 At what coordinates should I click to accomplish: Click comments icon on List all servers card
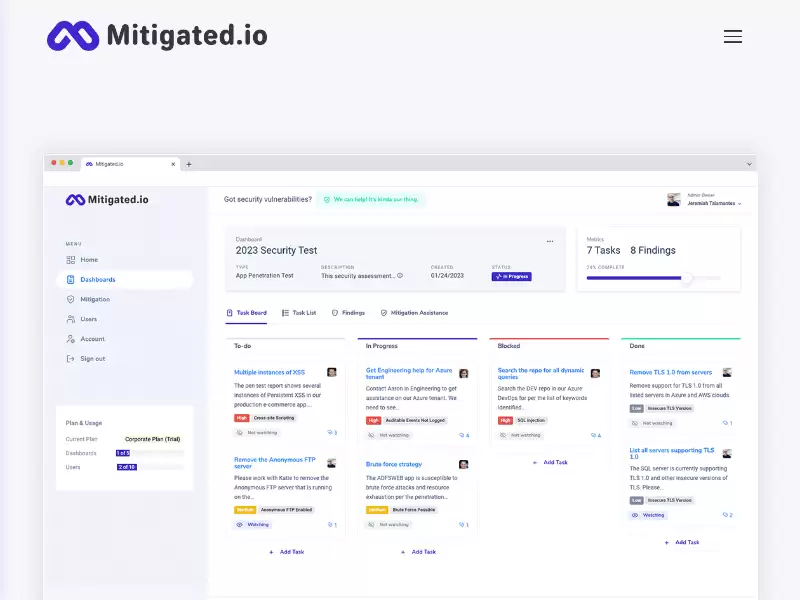(x=728, y=515)
